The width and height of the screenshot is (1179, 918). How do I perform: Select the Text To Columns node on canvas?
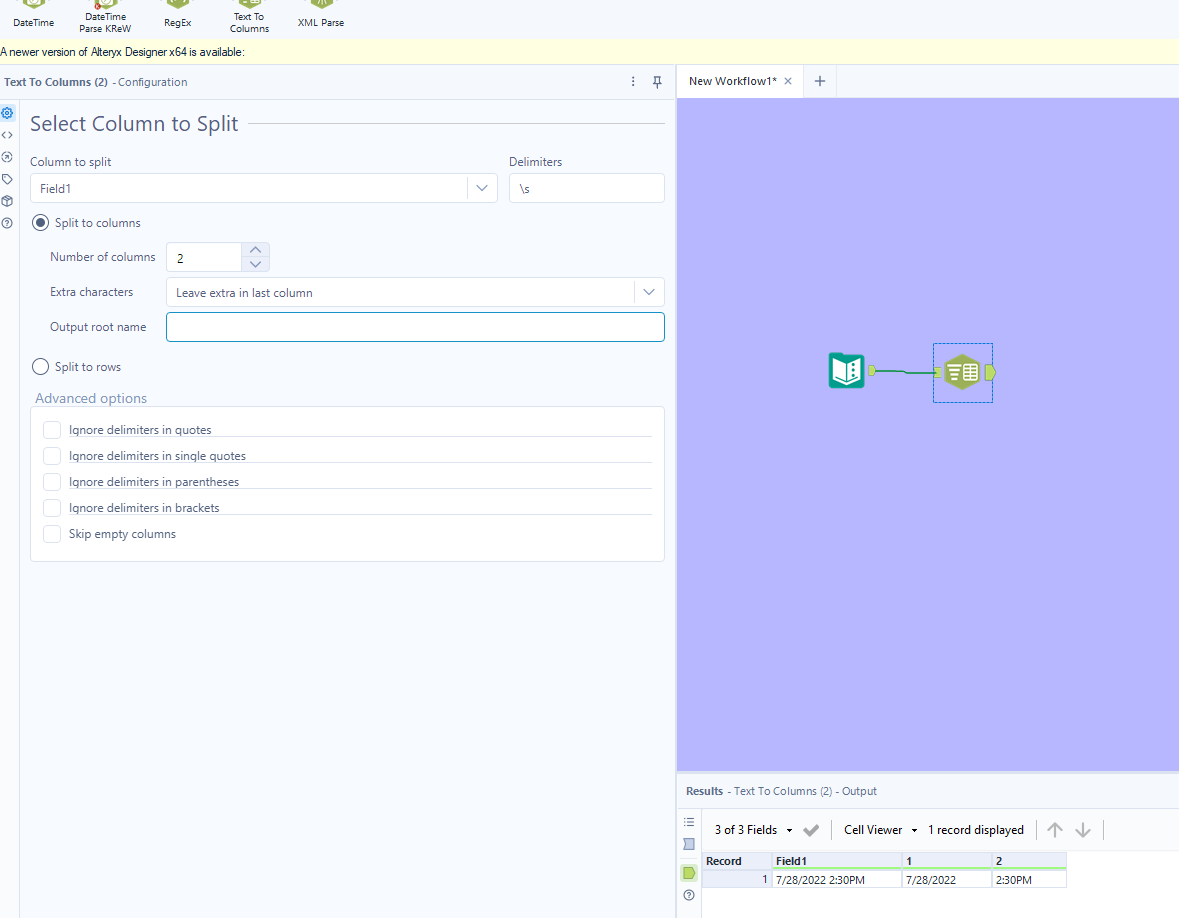click(x=962, y=373)
